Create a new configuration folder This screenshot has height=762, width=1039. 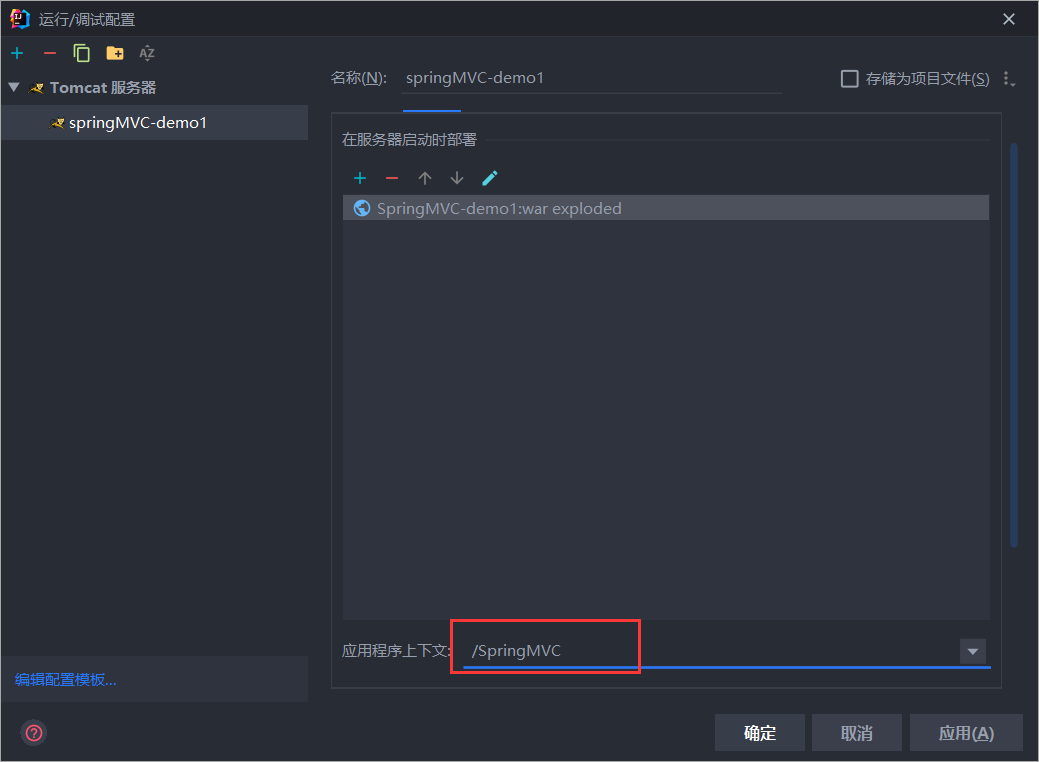115,53
